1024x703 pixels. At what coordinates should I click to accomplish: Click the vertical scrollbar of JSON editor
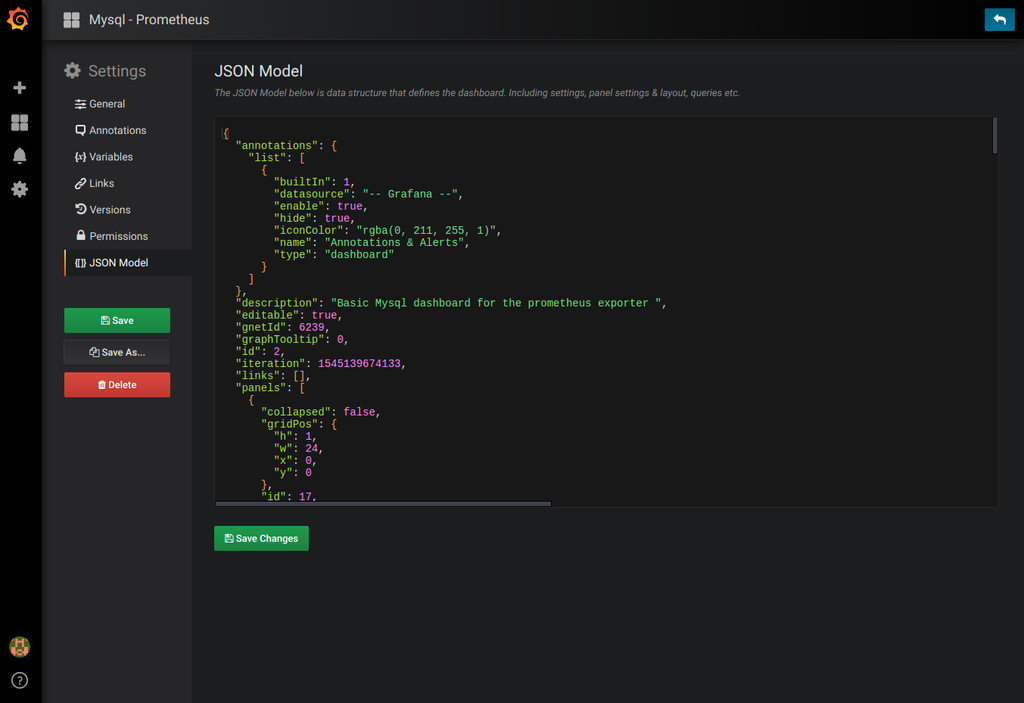click(x=995, y=136)
